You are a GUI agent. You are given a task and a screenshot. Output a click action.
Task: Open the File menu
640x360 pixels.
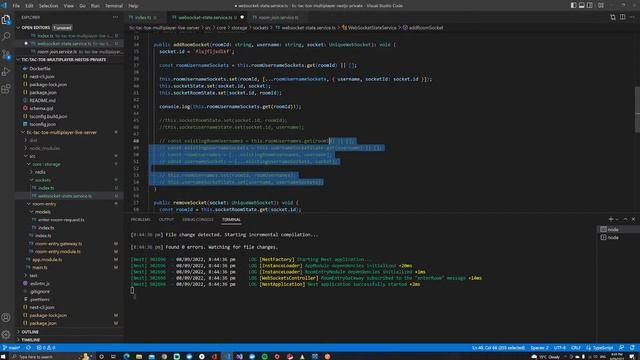[16, 6]
